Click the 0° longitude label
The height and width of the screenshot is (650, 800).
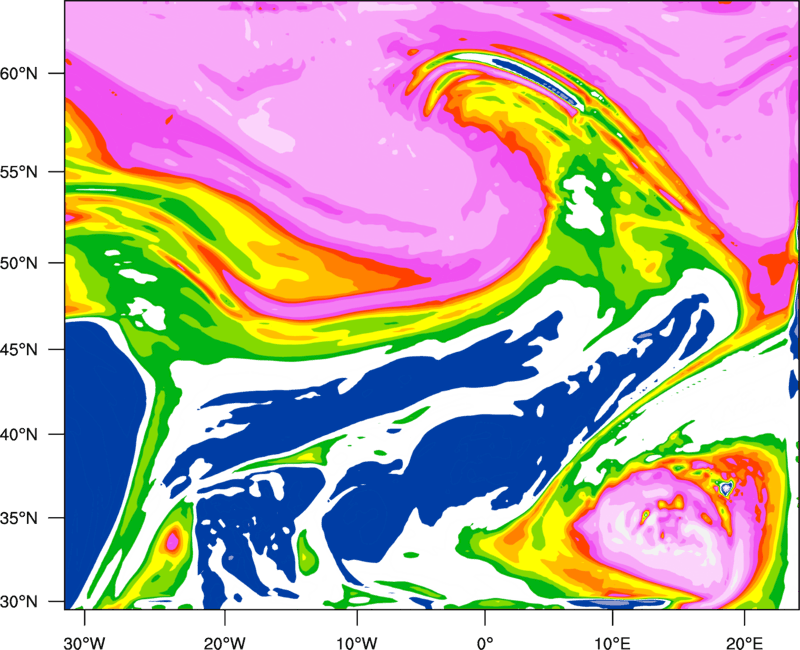coord(485,643)
